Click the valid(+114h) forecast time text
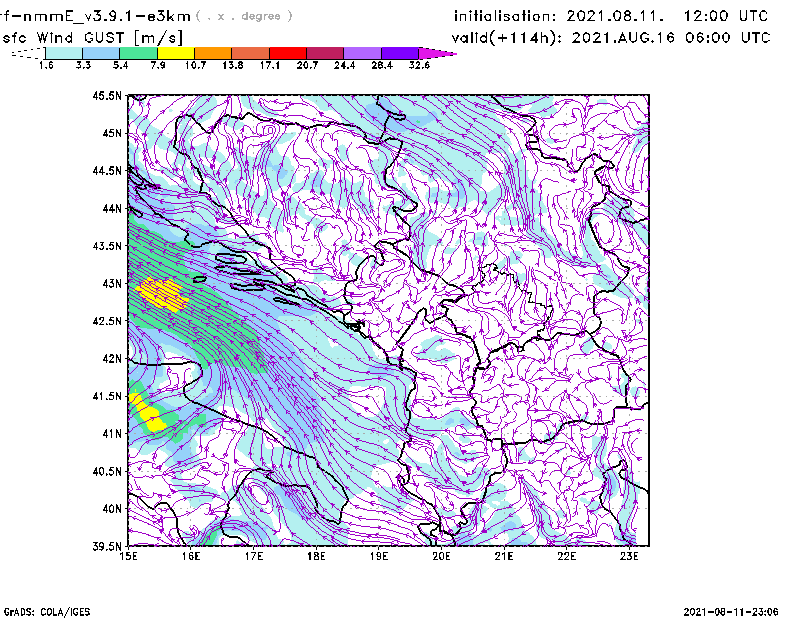 coord(611,37)
